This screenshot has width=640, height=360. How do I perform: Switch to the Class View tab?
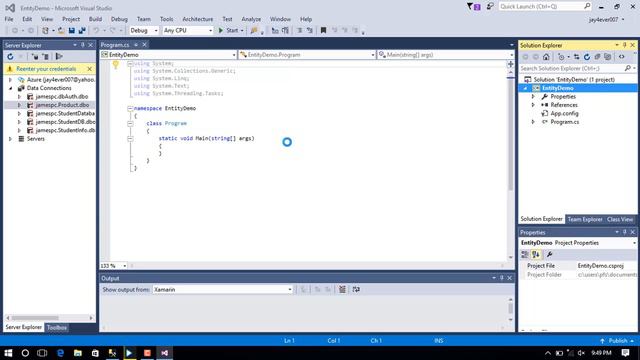(x=620, y=220)
